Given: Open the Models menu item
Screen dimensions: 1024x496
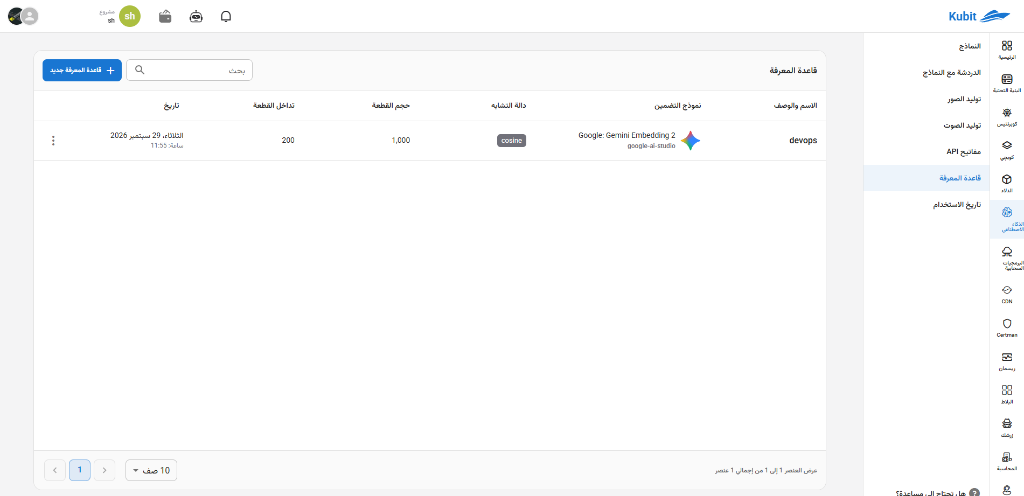Looking at the screenshot, I should pos(928,47).
